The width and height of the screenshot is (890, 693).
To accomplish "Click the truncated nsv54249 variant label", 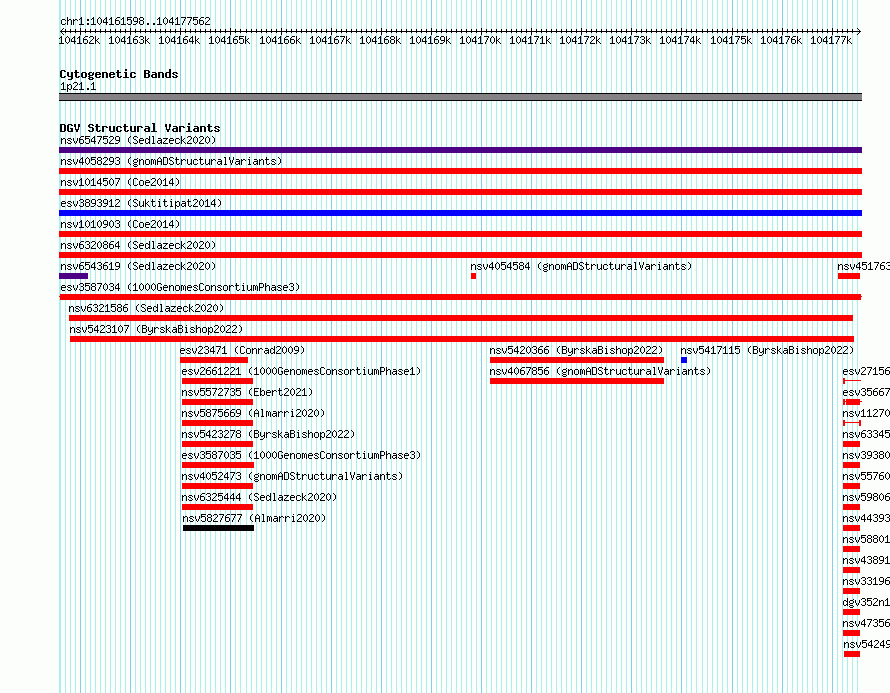I will [x=867, y=644].
